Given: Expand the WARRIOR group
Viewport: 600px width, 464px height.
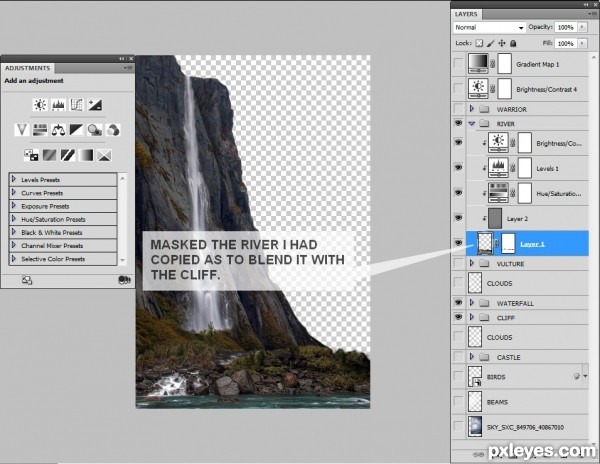Looking at the screenshot, I should pyautogui.click(x=472, y=109).
